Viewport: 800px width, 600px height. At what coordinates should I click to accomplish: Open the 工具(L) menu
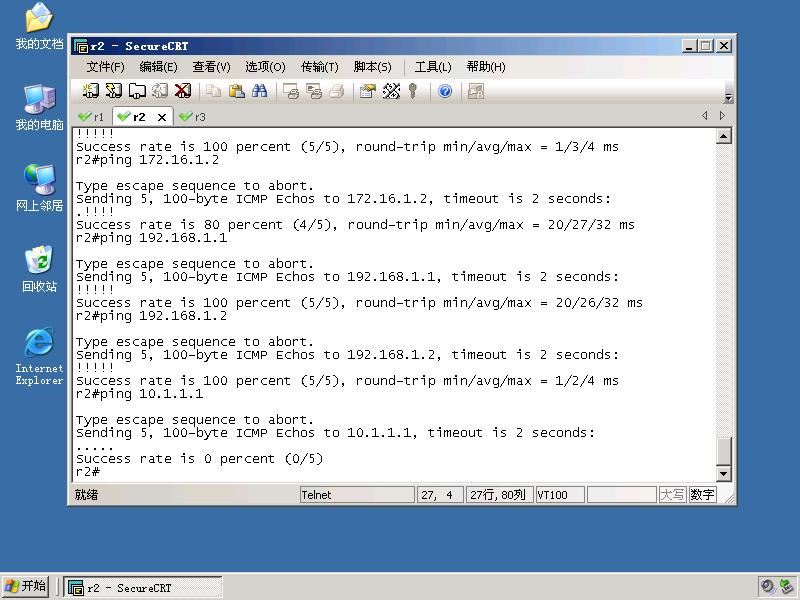[433, 67]
